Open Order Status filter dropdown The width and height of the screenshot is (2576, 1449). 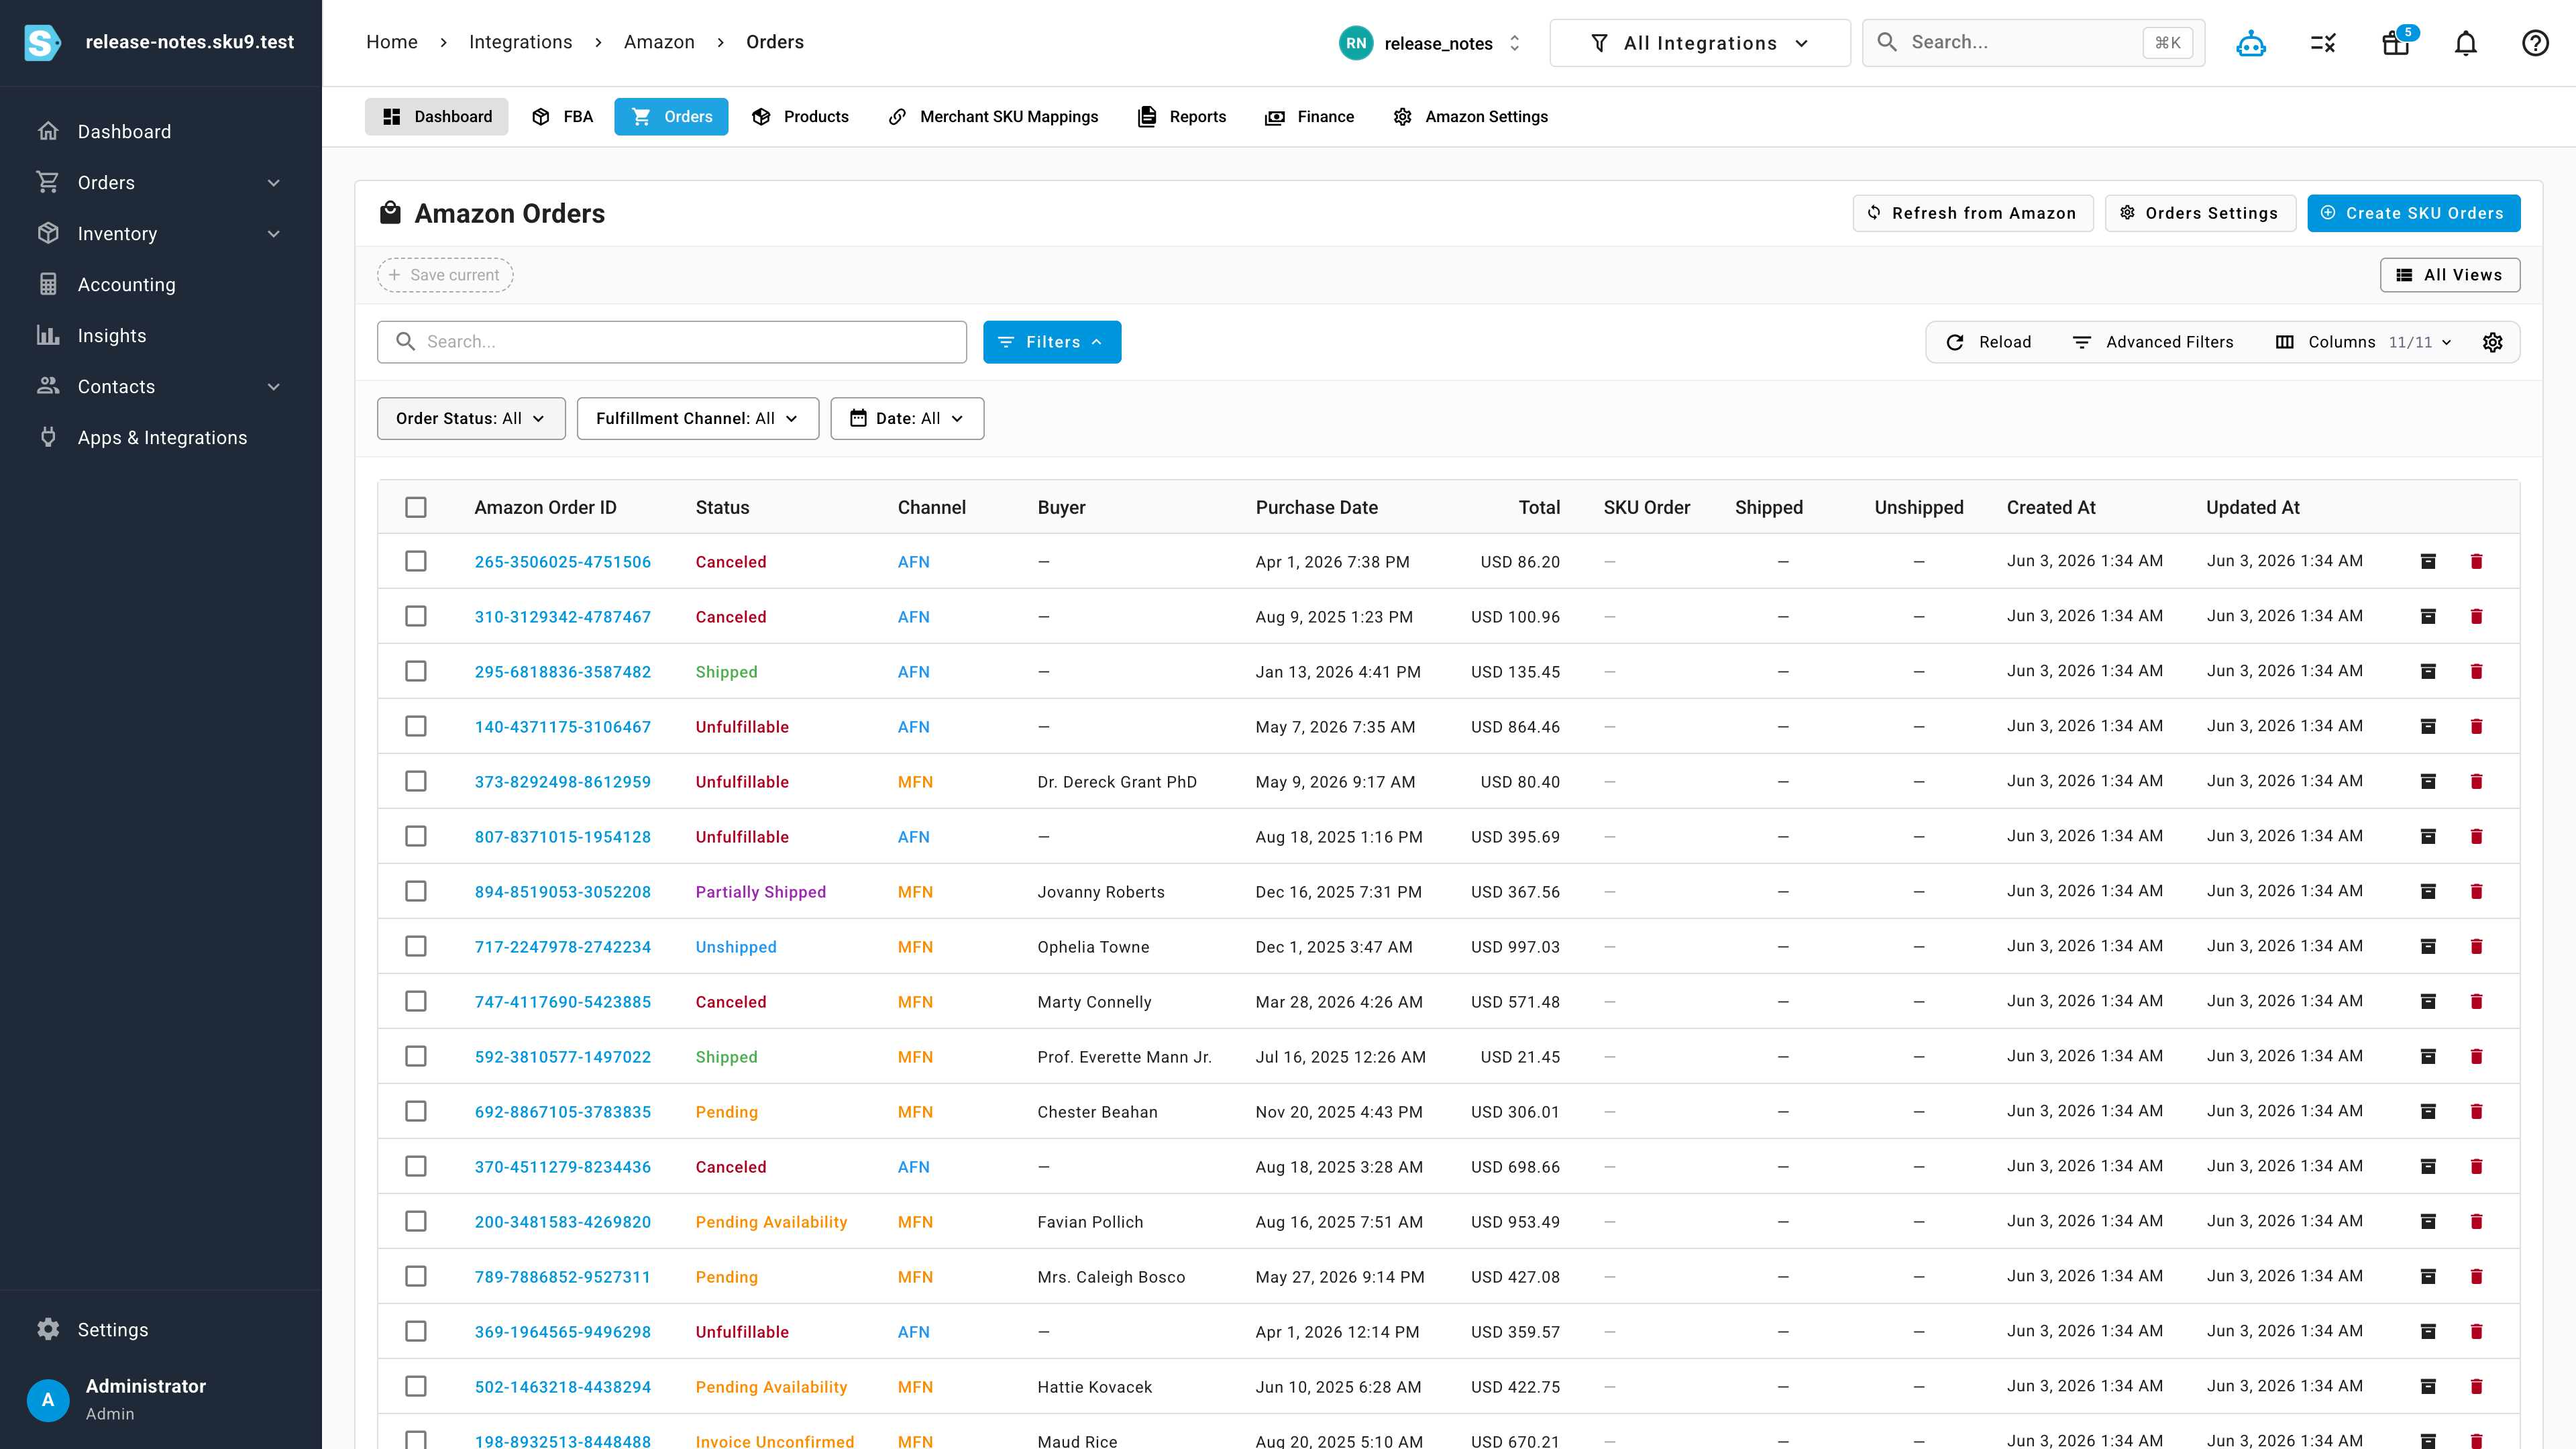tap(471, 418)
